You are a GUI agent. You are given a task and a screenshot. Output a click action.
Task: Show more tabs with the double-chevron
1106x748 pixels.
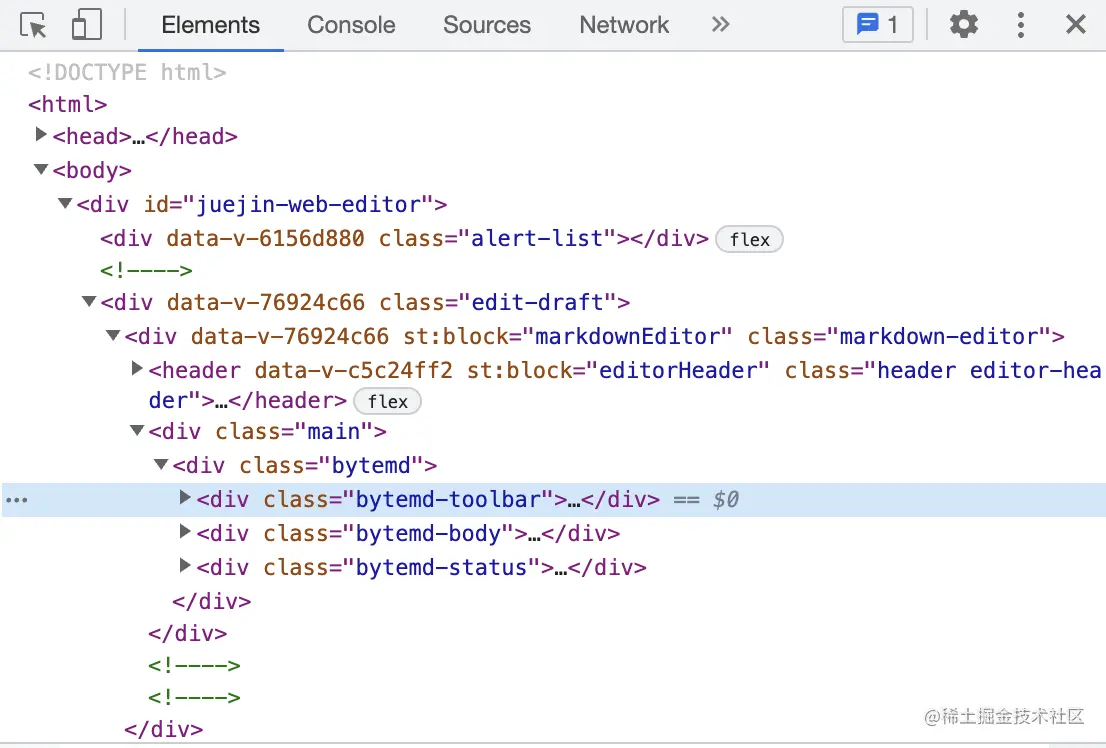720,25
